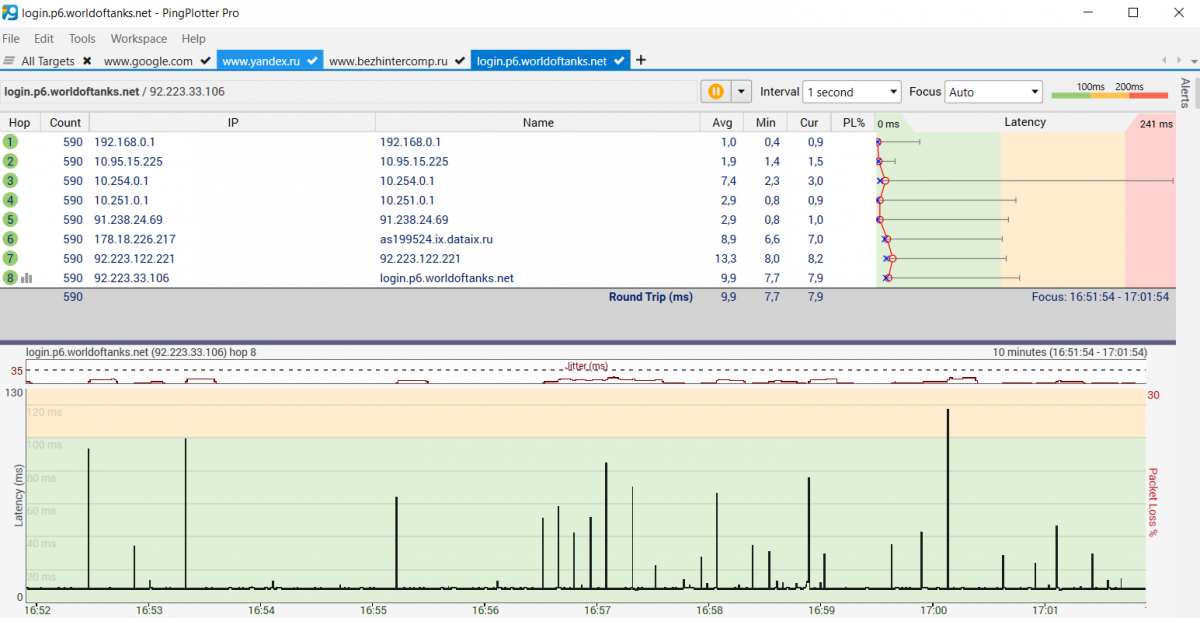Click the checkmark on www.yandex.ru tab
This screenshot has width=1200, height=618.
coord(313,61)
